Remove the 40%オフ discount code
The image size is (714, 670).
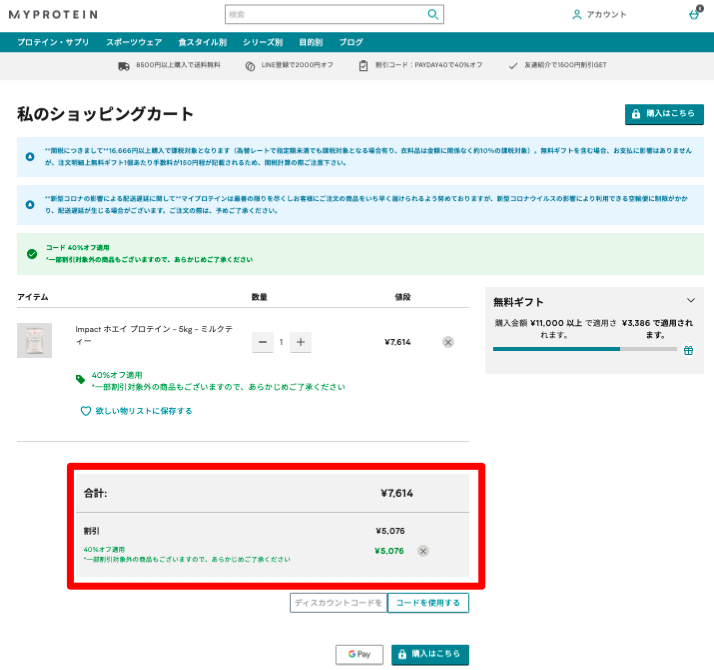423,551
